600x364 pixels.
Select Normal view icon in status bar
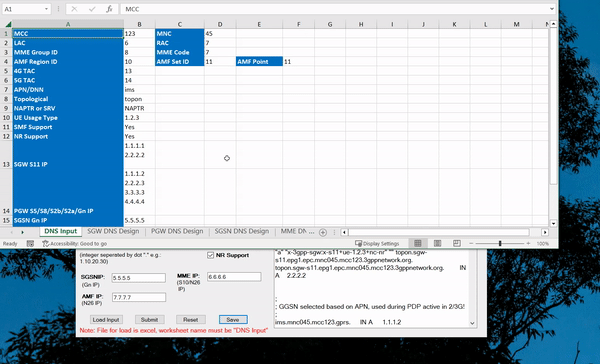point(418,243)
